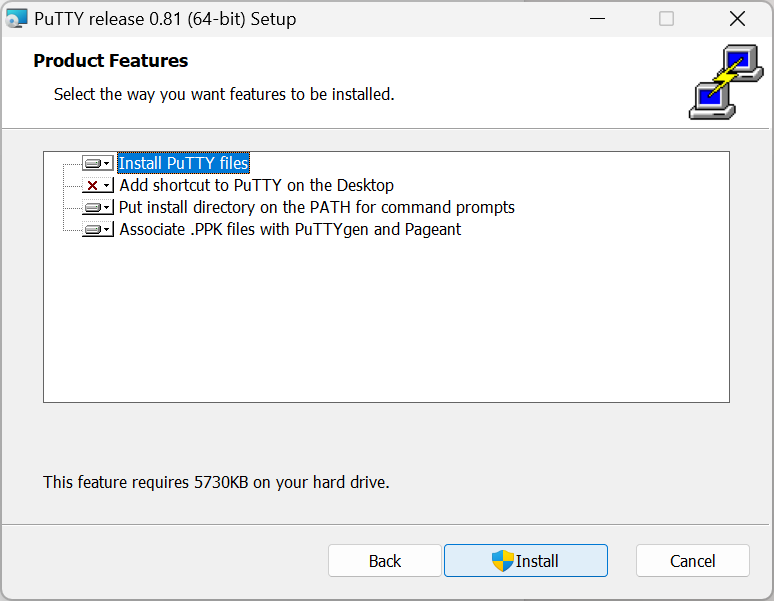This screenshot has width=774, height=601.
Task: Open red X menu for Desktop shortcut feature
Action: point(97,186)
